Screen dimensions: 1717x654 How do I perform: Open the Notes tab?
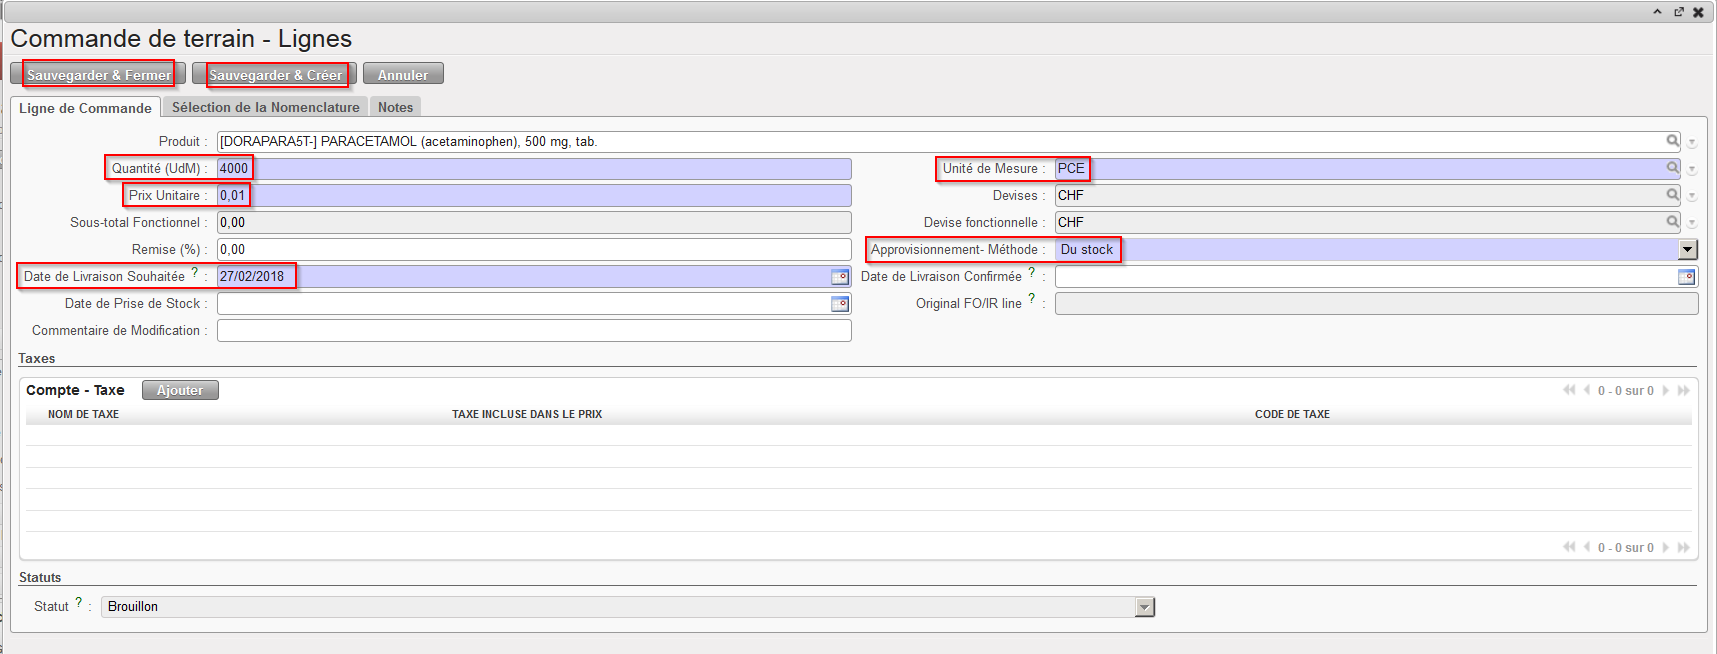395,107
